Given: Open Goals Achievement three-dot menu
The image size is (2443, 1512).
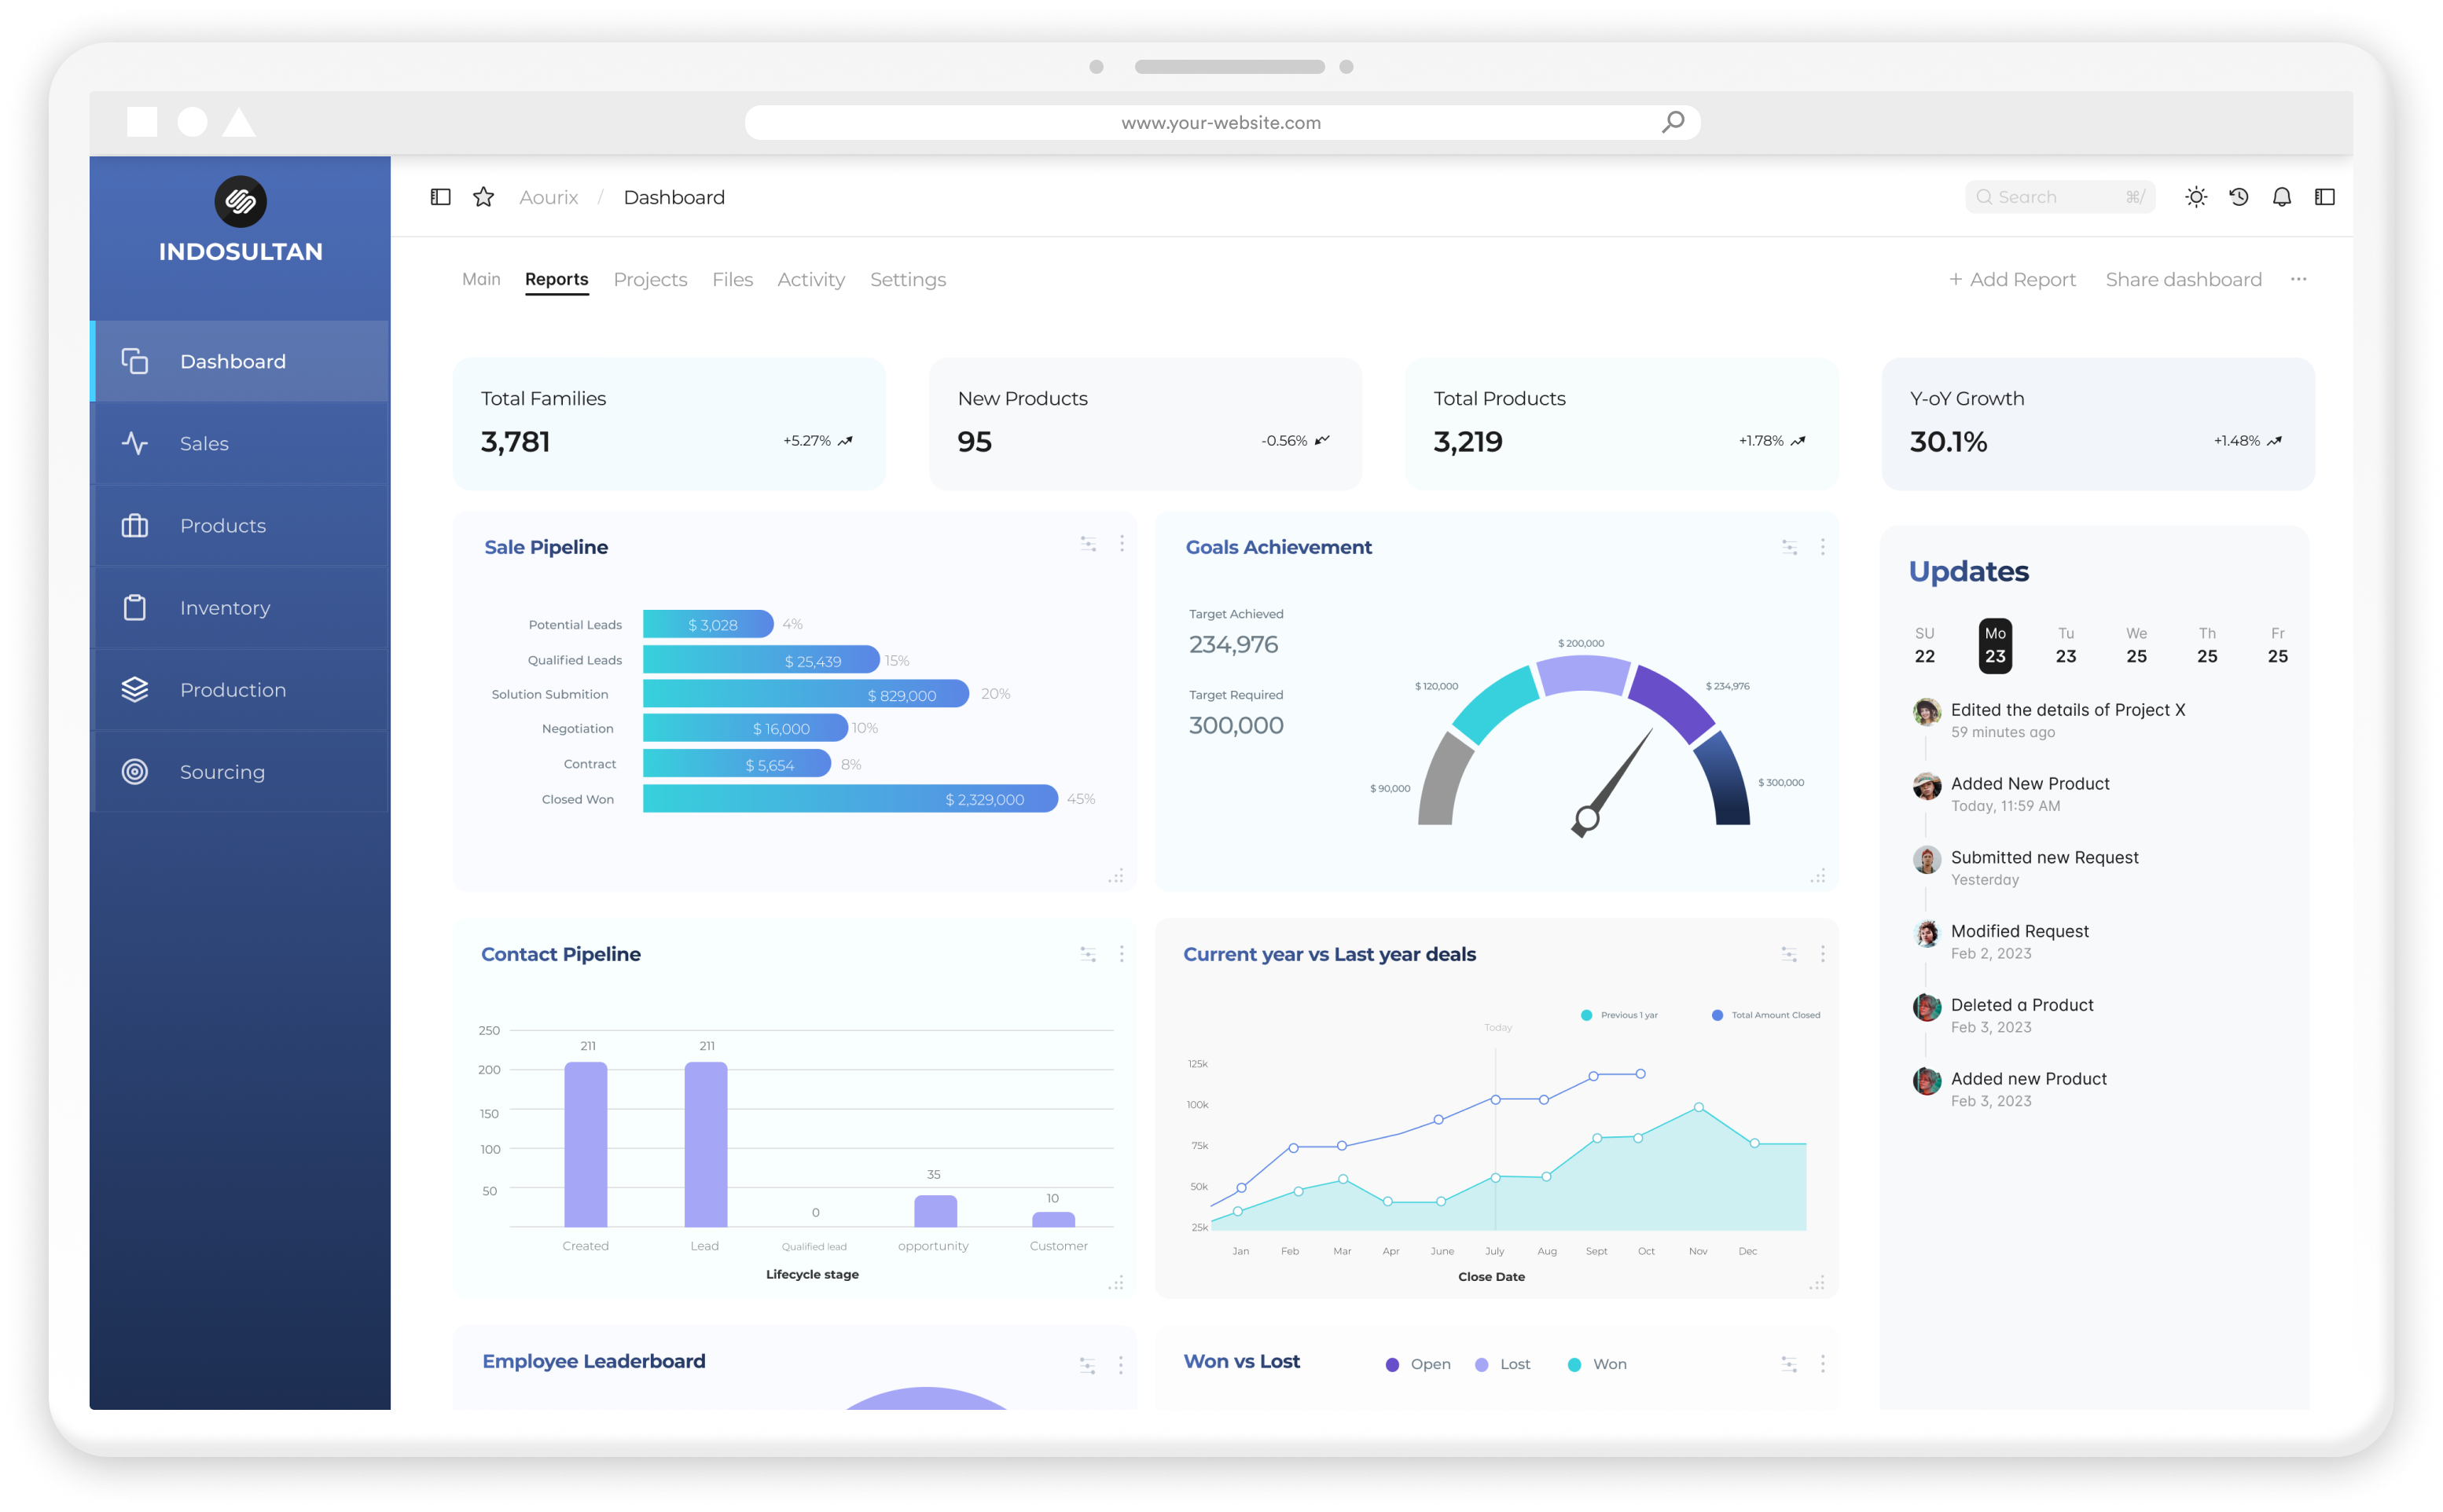Looking at the screenshot, I should pyautogui.click(x=1823, y=547).
